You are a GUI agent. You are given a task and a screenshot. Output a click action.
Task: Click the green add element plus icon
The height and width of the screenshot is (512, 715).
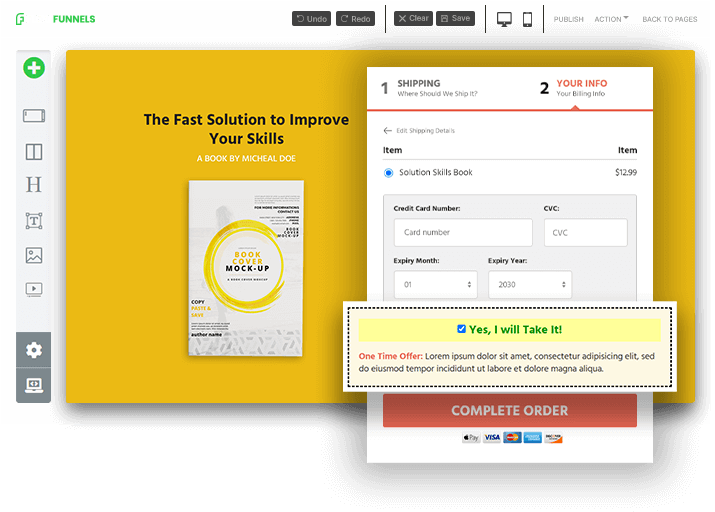(x=34, y=68)
